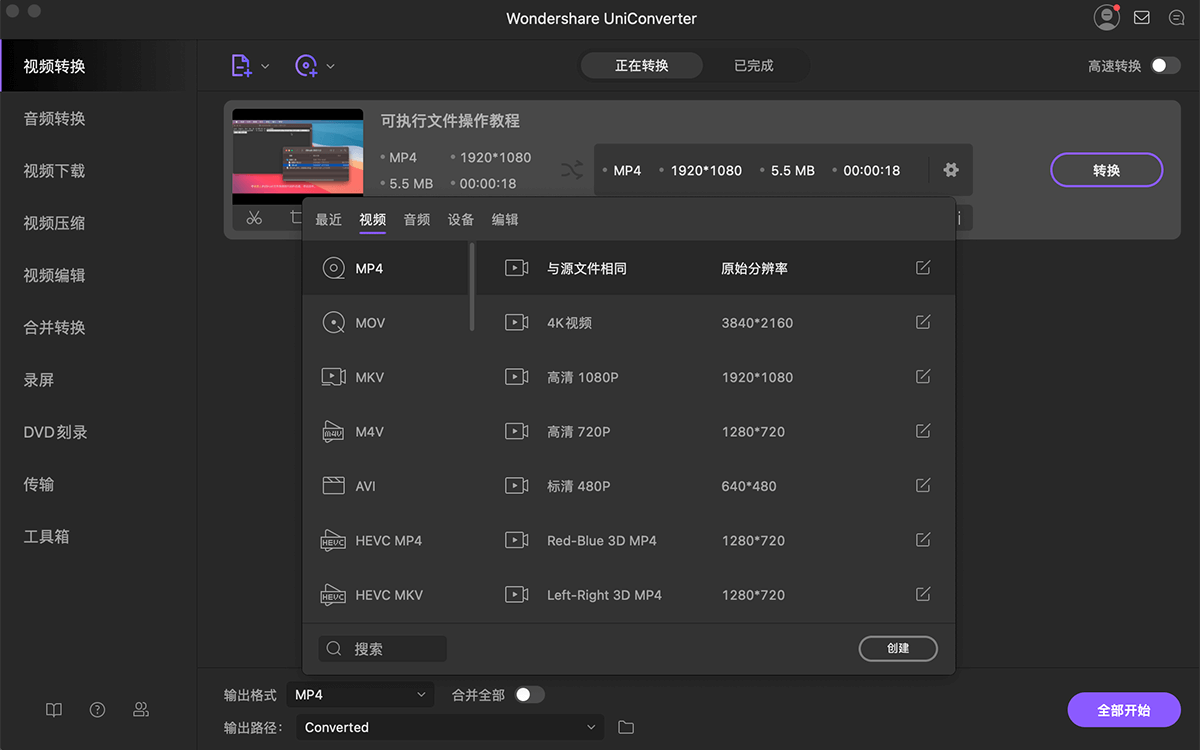Select the Left-Right 3D MP4 preset
Image resolution: width=1200 pixels, height=750 pixels.
pos(715,595)
